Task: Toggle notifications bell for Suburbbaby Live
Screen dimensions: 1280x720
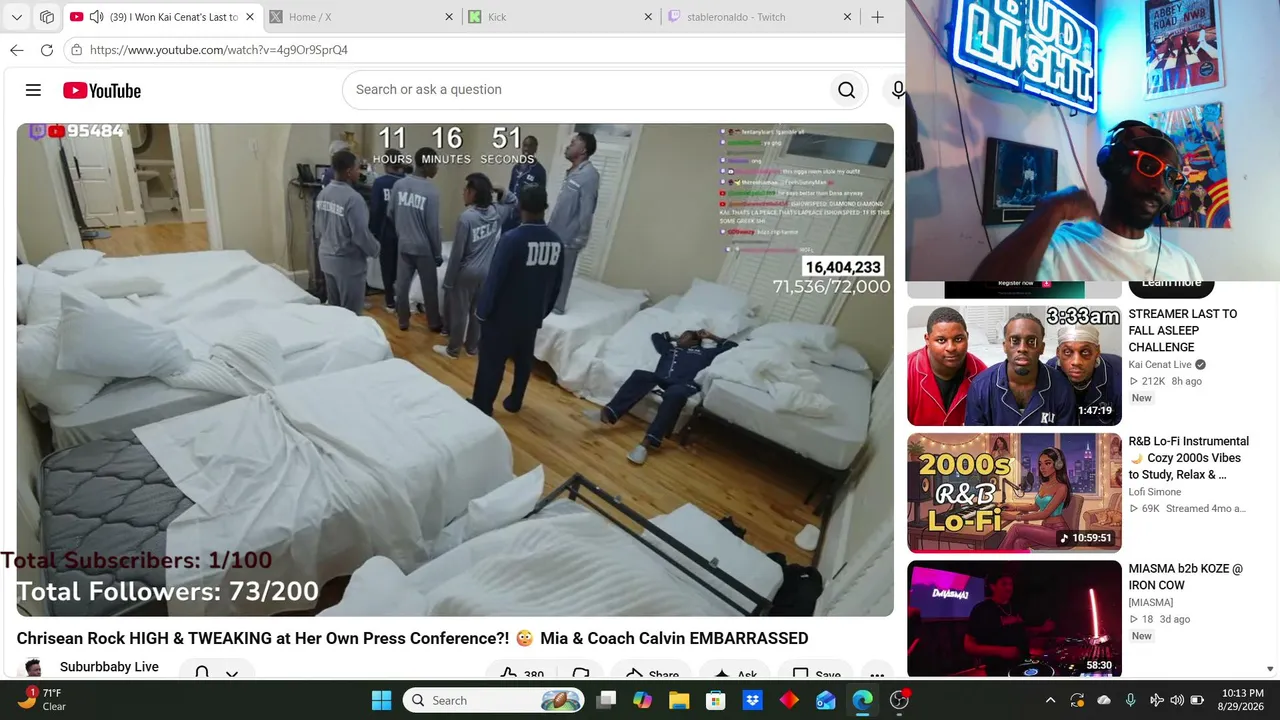Action: point(201,673)
